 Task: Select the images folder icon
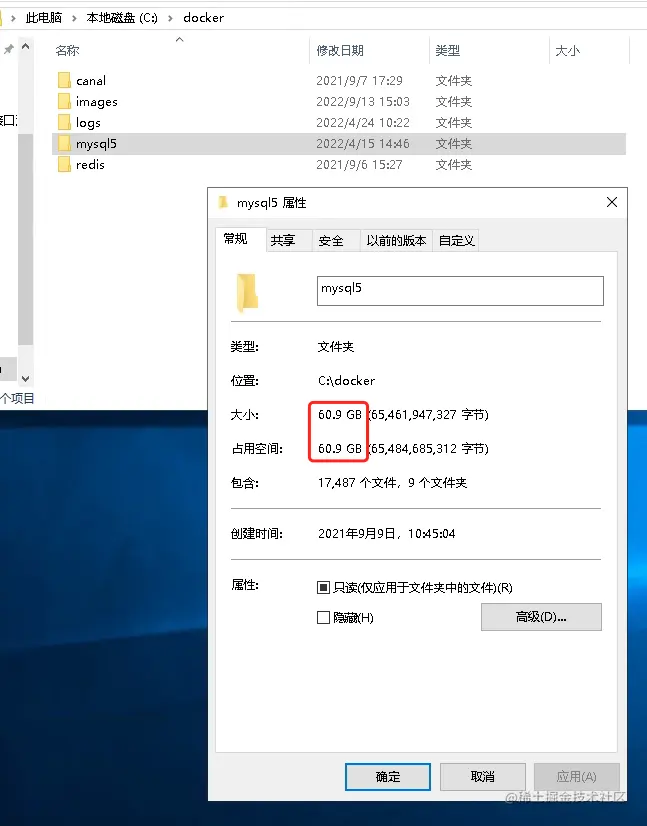64,102
